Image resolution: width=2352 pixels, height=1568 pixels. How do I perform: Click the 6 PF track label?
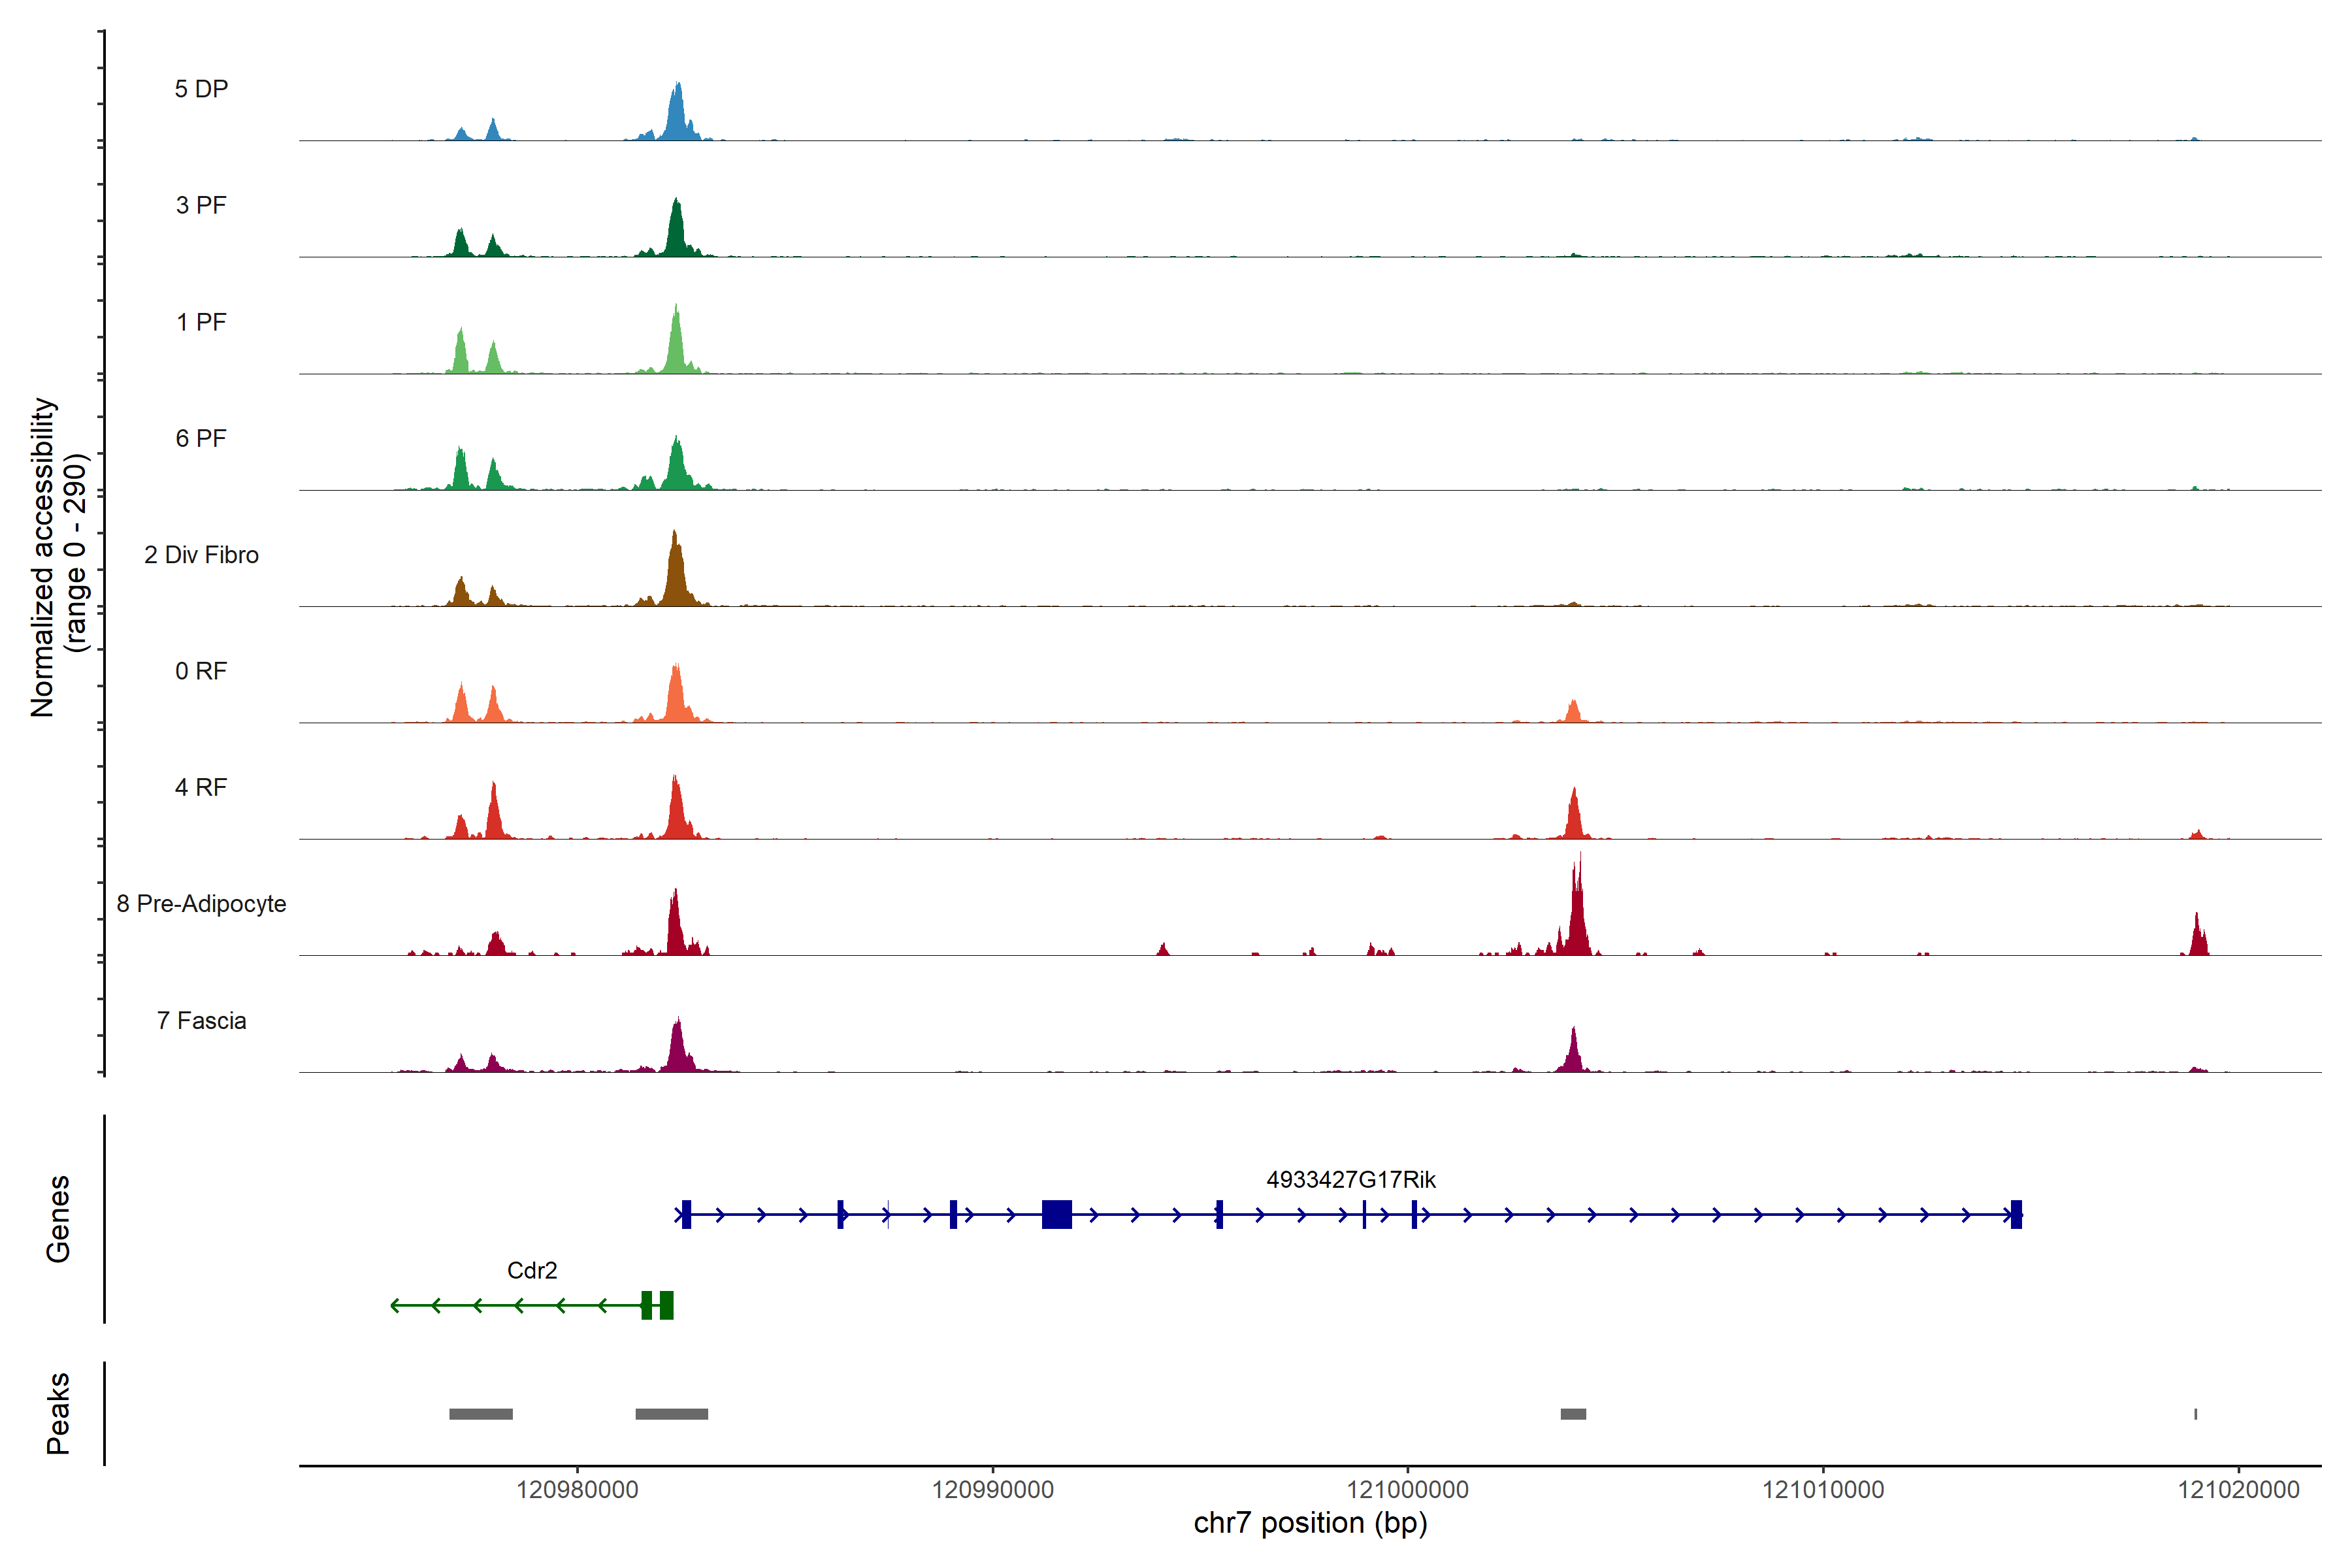[x=201, y=438]
